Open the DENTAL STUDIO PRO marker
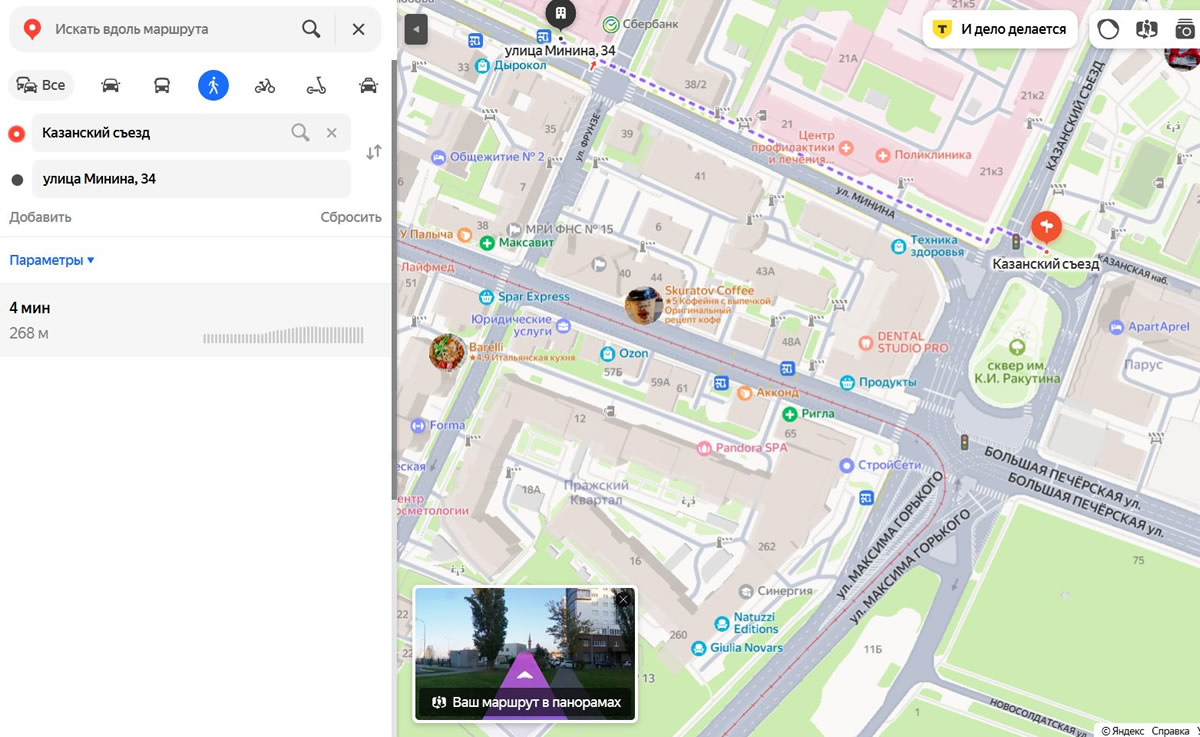This screenshot has width=1200, height=737. point(865,342)
